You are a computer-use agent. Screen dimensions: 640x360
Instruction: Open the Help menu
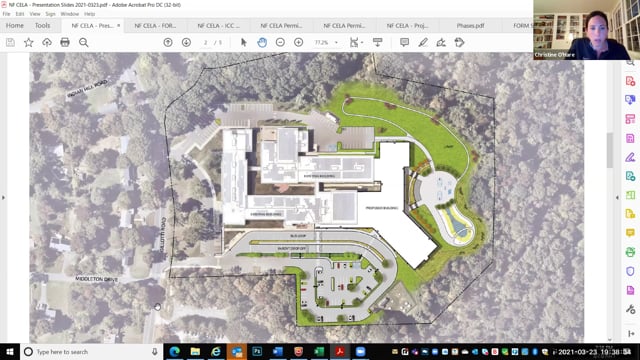[89, 14]
